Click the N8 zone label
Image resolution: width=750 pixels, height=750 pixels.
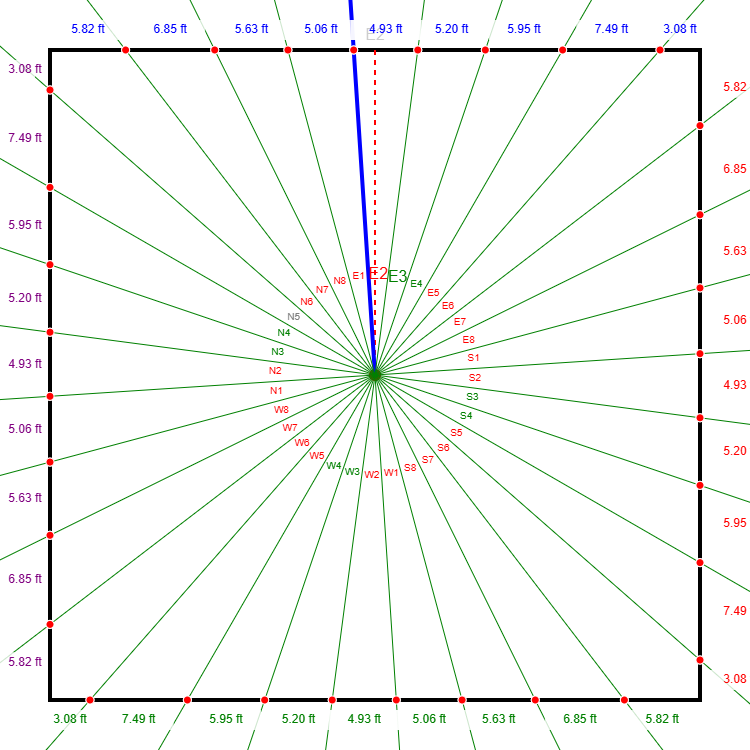(340, 281)
